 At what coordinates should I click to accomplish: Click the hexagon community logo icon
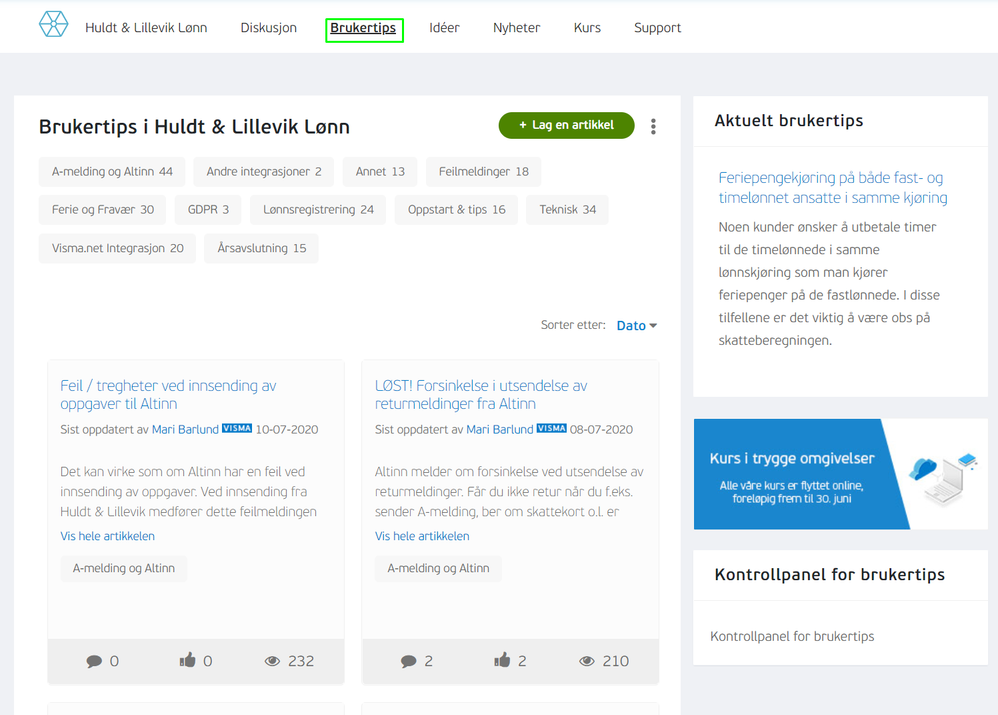click(53, 24)
